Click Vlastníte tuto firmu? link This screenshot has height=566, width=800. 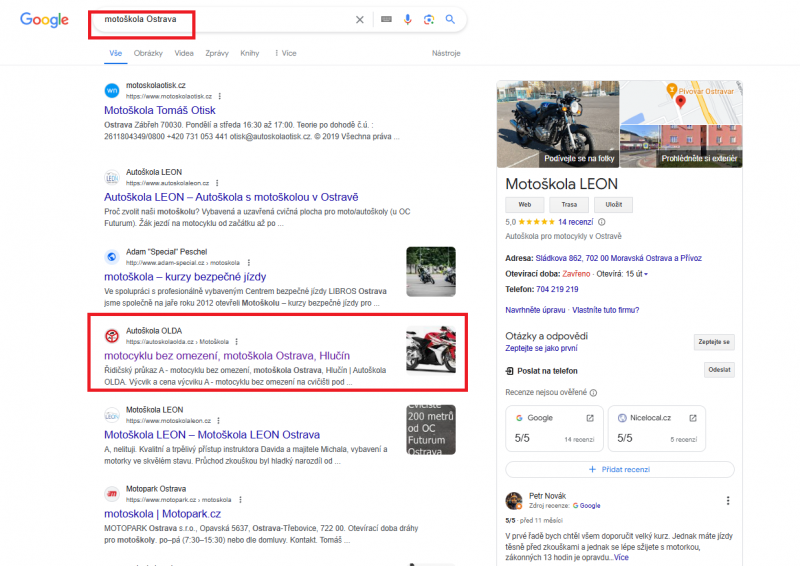coord(606,310)
